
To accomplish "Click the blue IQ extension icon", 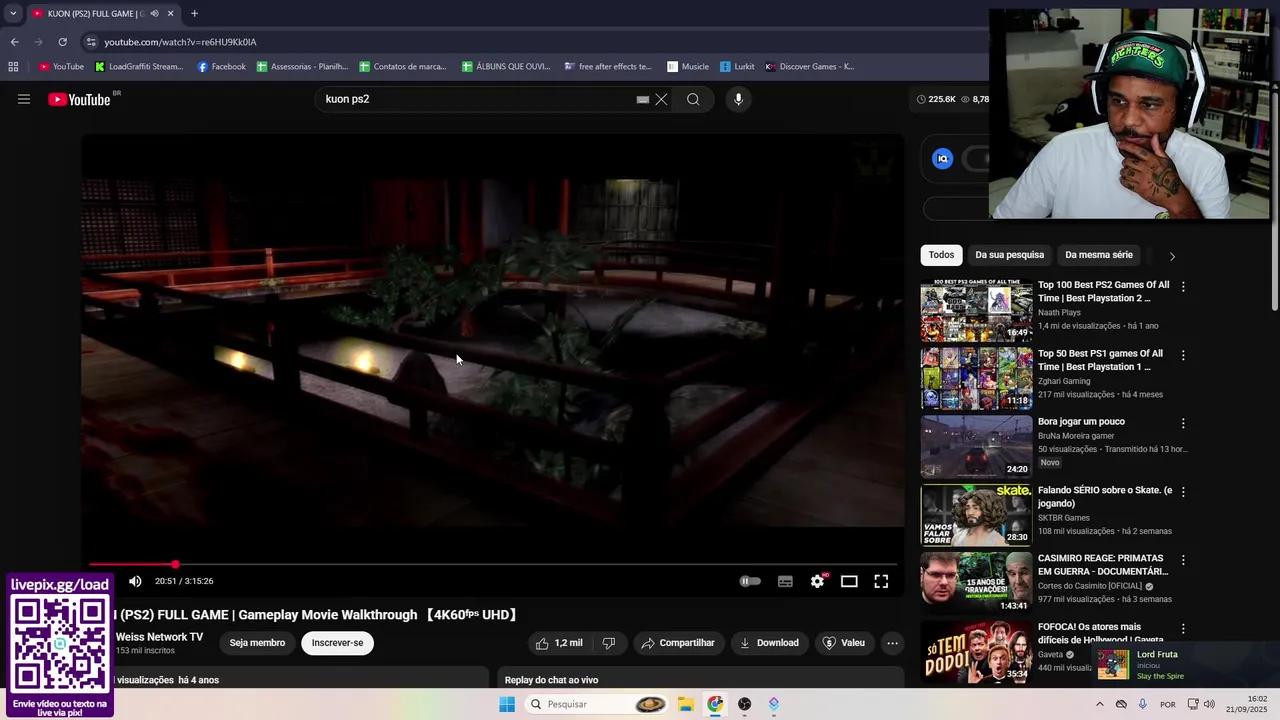I will [942, 158].
